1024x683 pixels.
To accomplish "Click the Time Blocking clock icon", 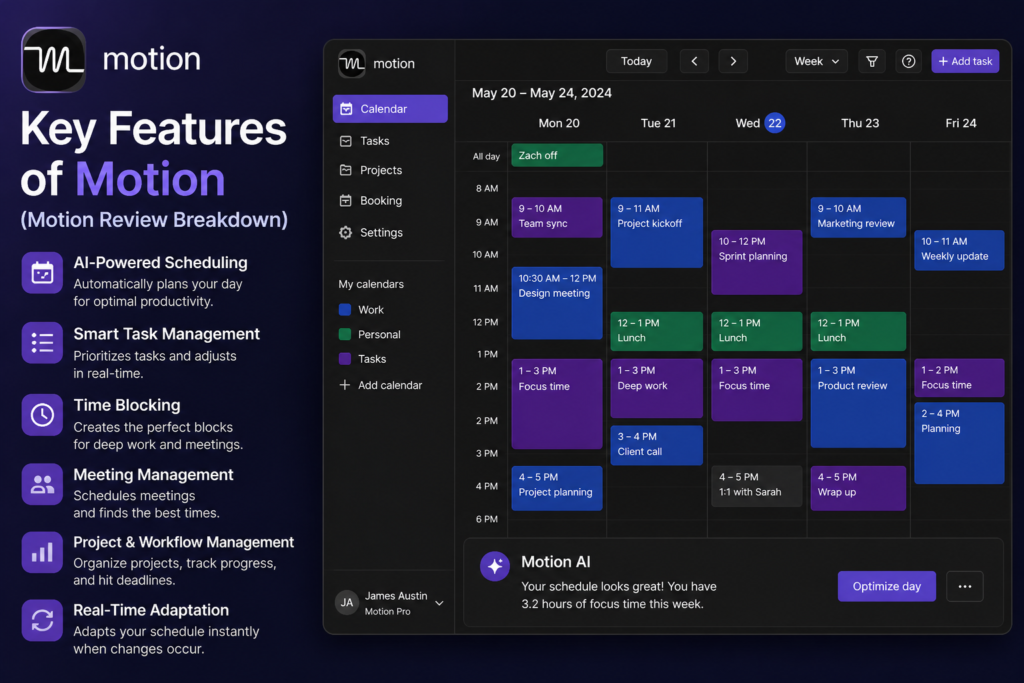I will click(x=42, y=415).
